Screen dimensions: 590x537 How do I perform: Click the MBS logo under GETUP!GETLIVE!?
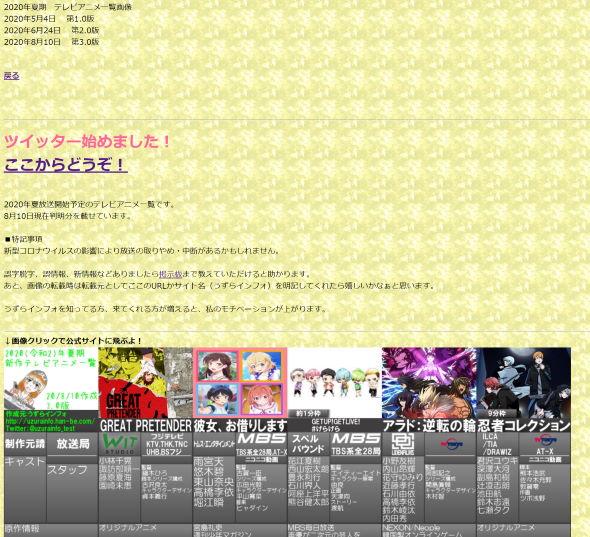coord(356,439)
